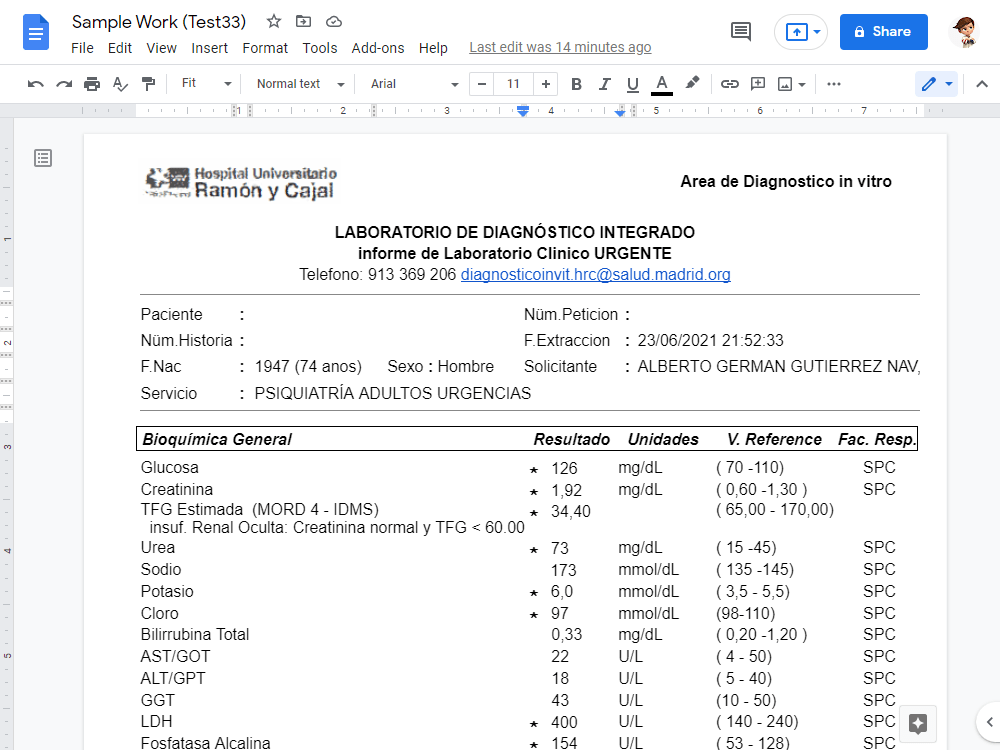The width and height of the screenshot is (1000, 750).
Task: Open the Insert menu
Action: point(209,48)
